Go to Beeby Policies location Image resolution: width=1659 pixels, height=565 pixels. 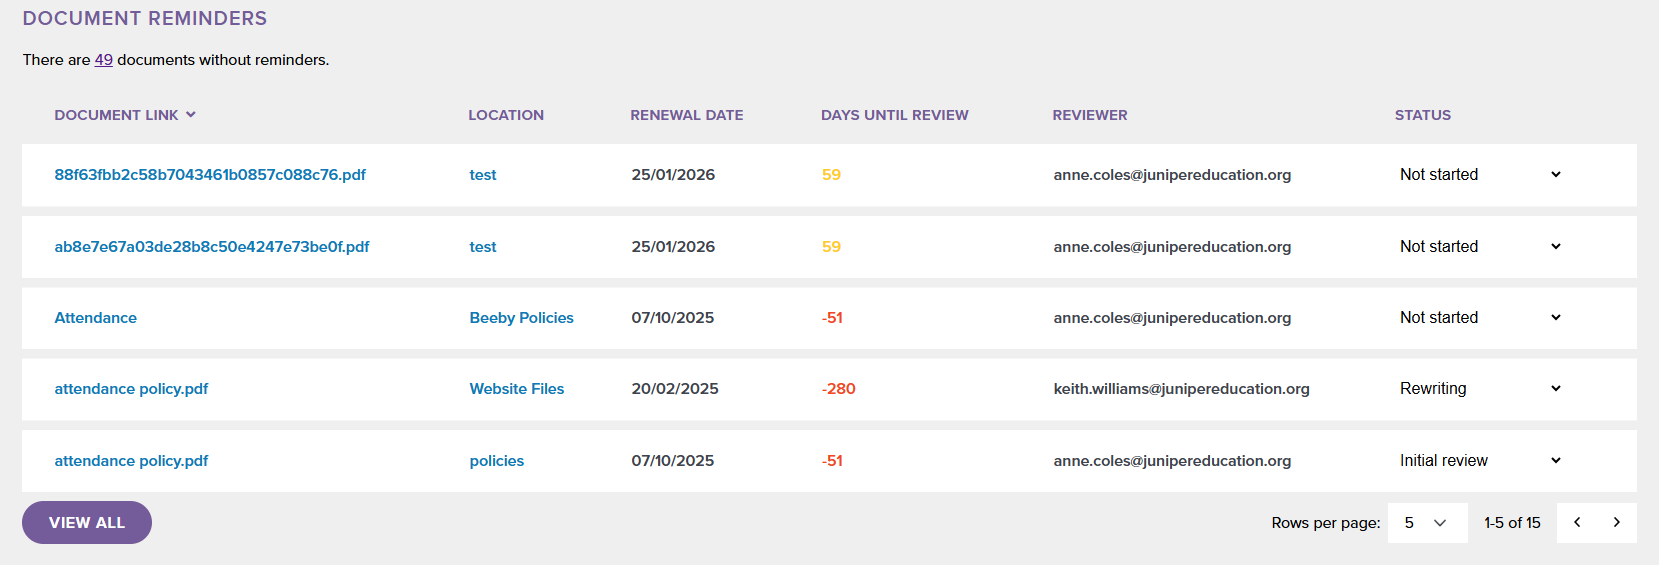point(521,318)
